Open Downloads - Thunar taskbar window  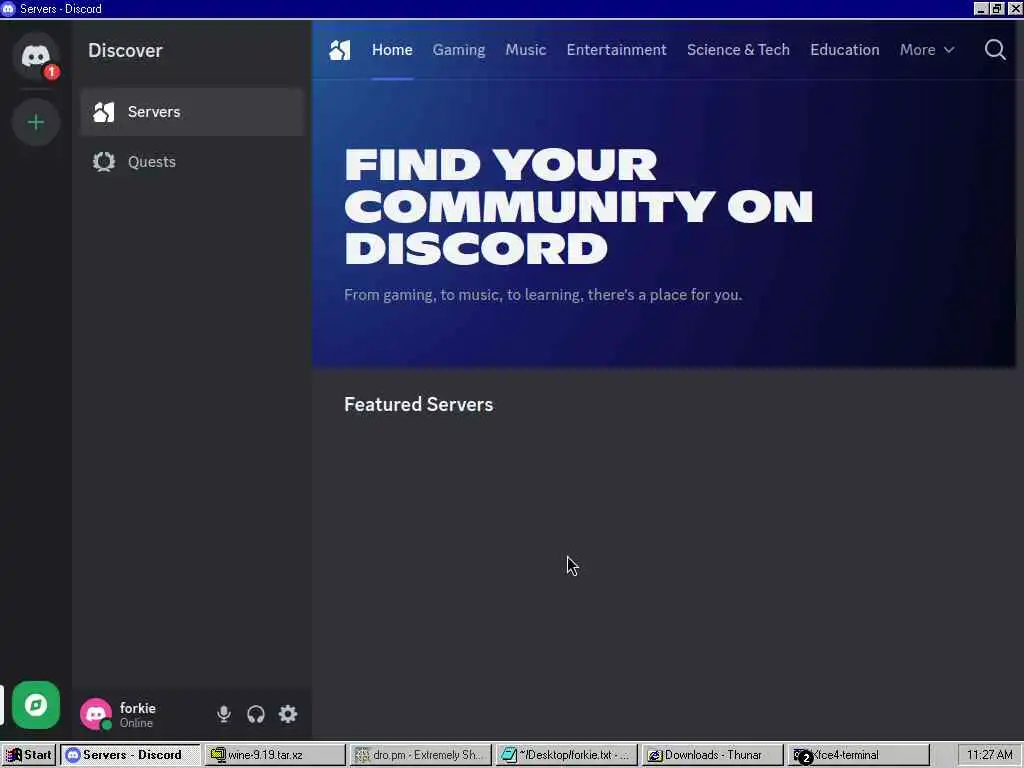(712, 755)
